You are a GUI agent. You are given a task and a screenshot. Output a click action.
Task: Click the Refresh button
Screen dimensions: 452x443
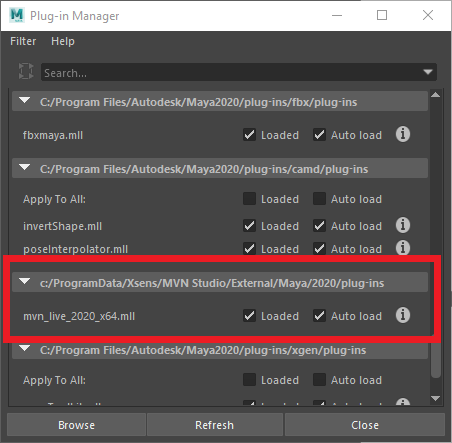pos(215,425)
